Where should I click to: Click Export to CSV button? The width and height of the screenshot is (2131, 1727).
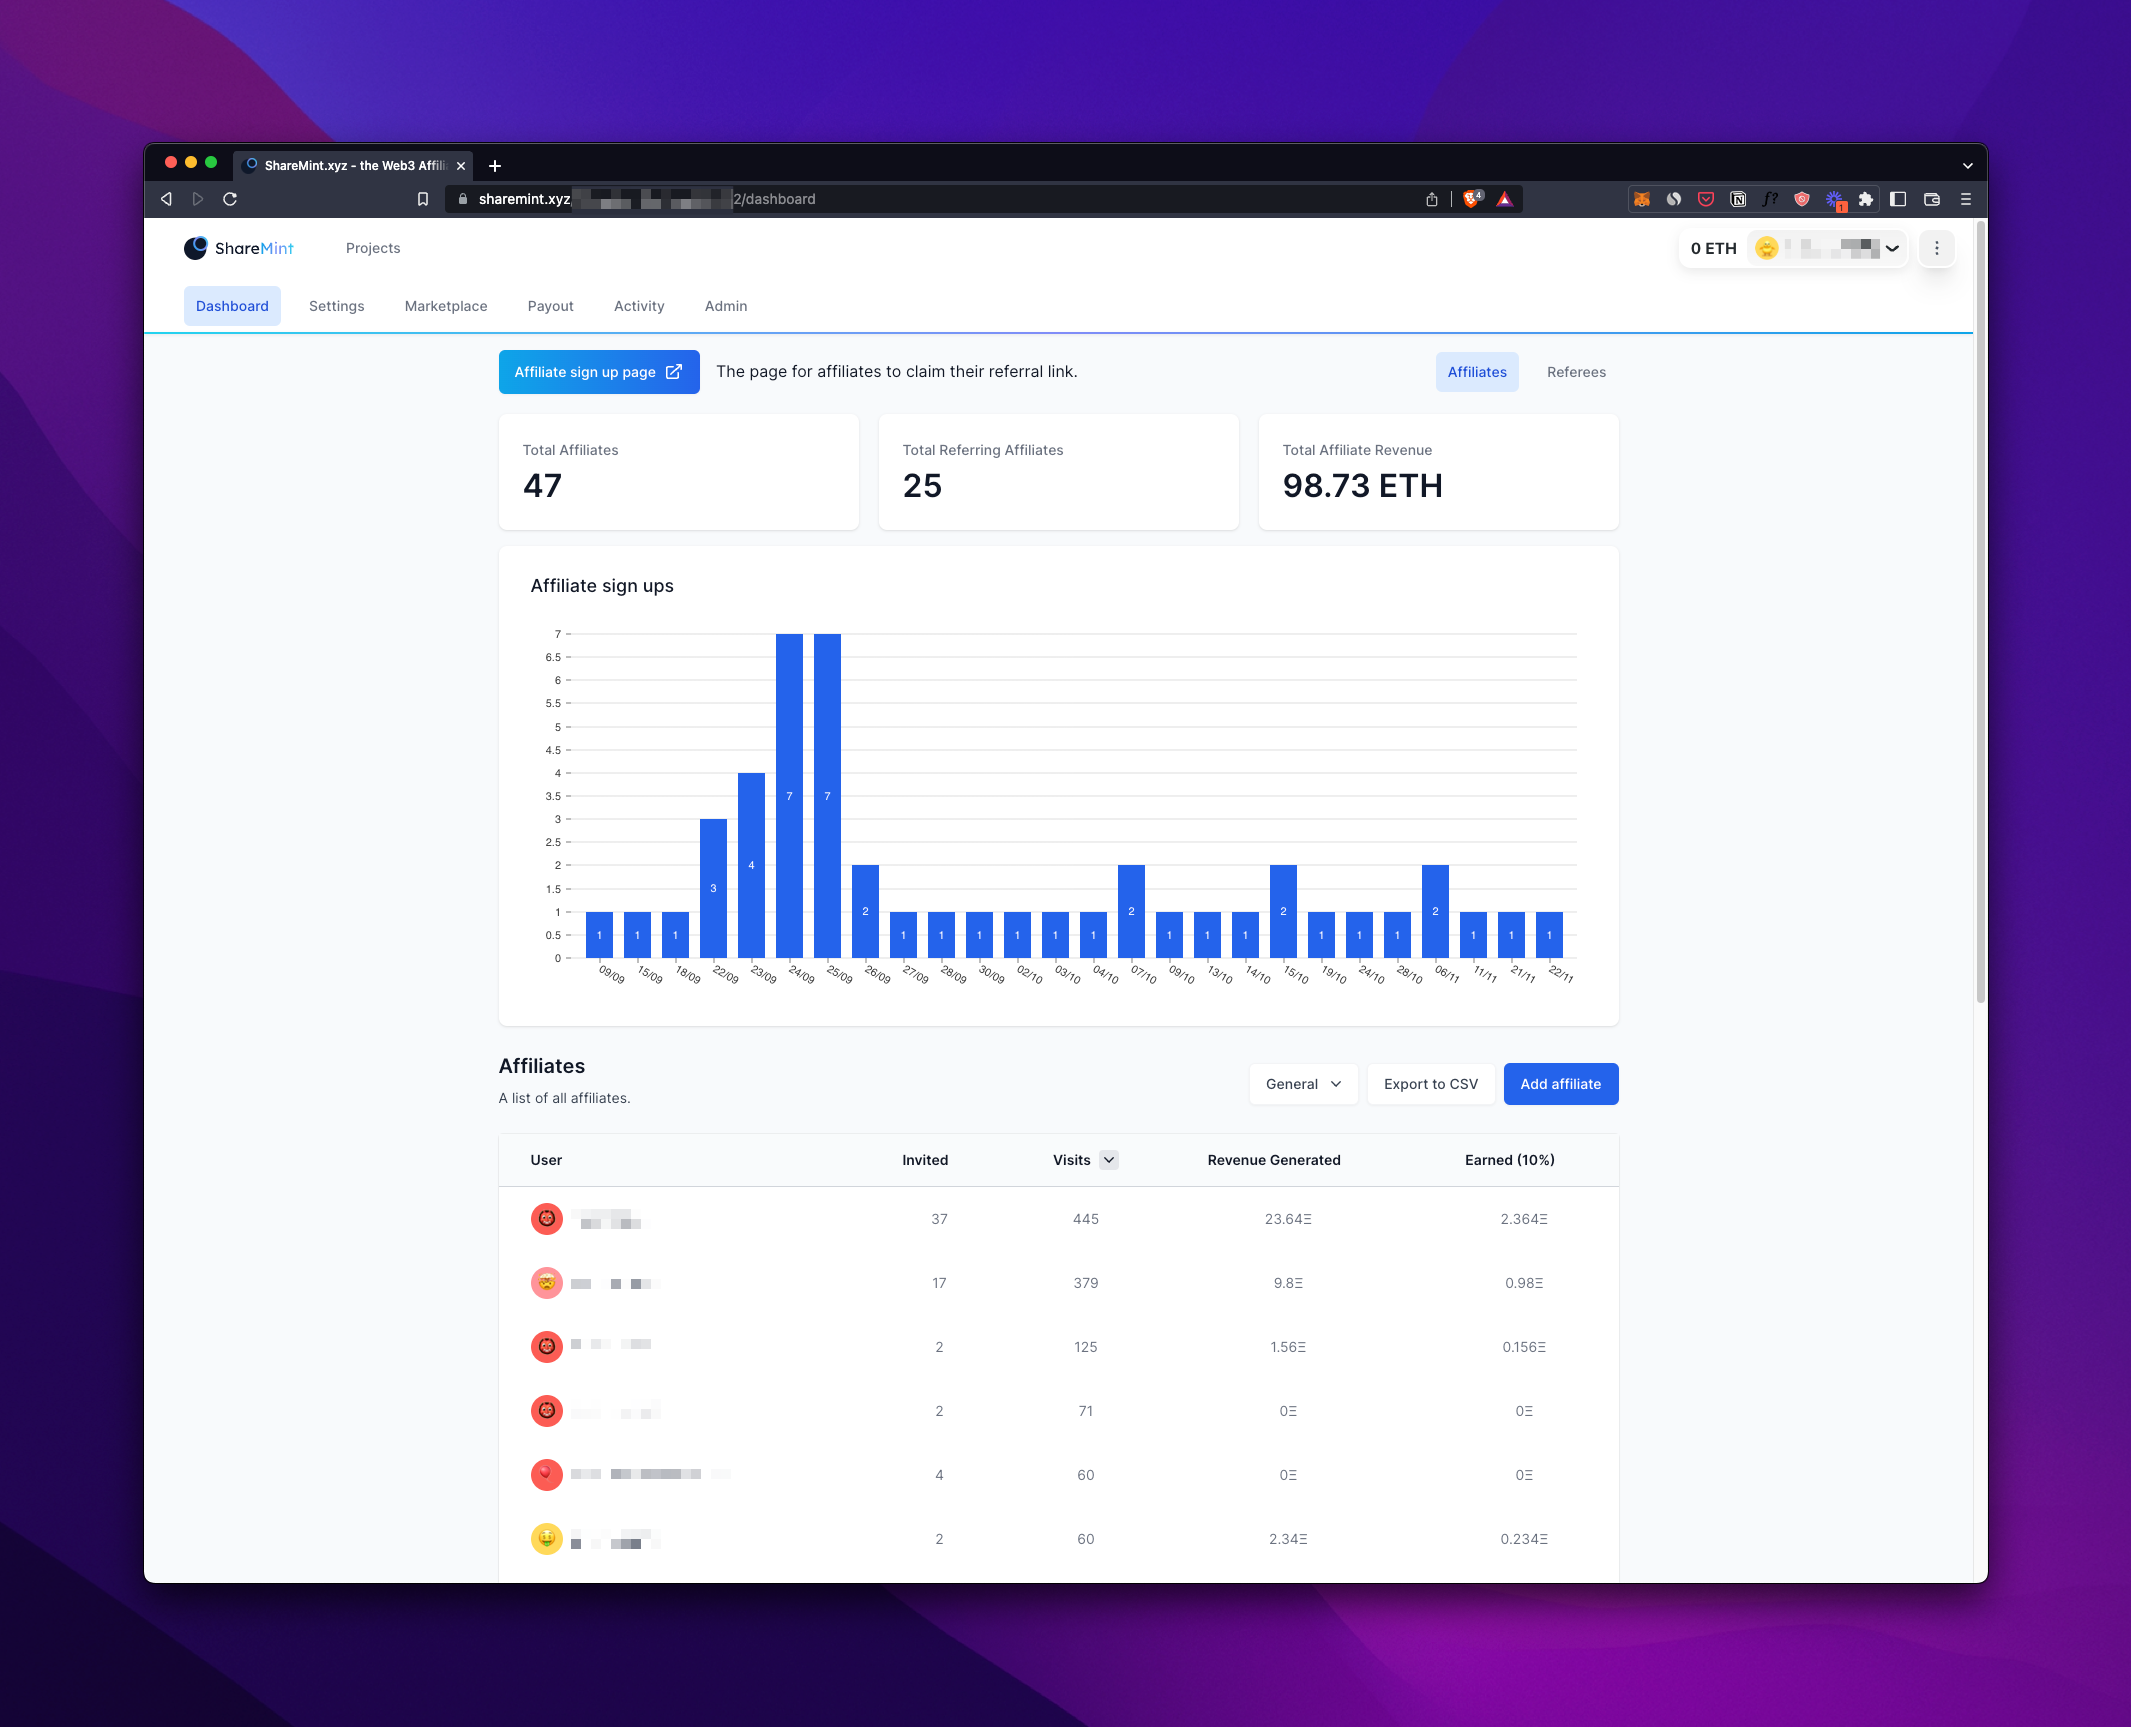coord(1430,1084)
